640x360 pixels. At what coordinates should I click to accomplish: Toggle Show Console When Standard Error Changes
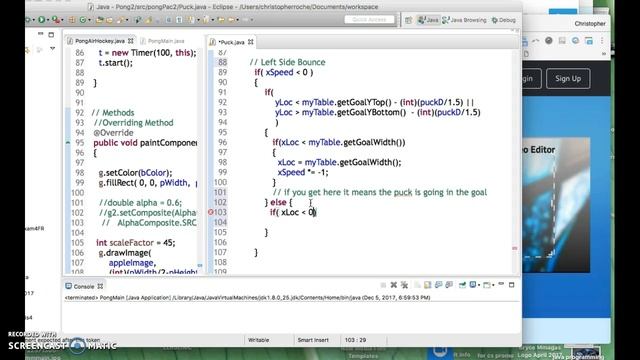[x=449, y=285]
